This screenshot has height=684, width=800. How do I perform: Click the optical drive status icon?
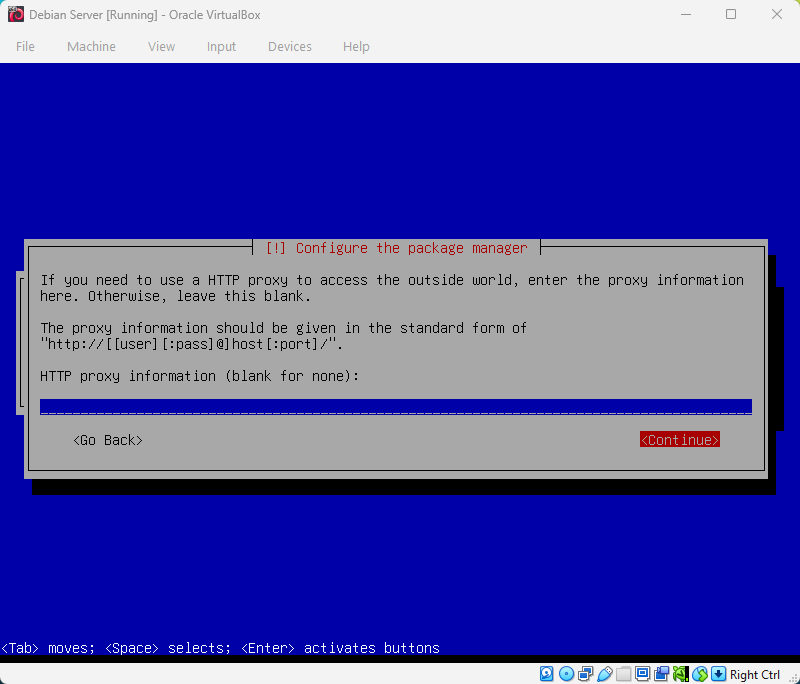(x=566, y=673)
